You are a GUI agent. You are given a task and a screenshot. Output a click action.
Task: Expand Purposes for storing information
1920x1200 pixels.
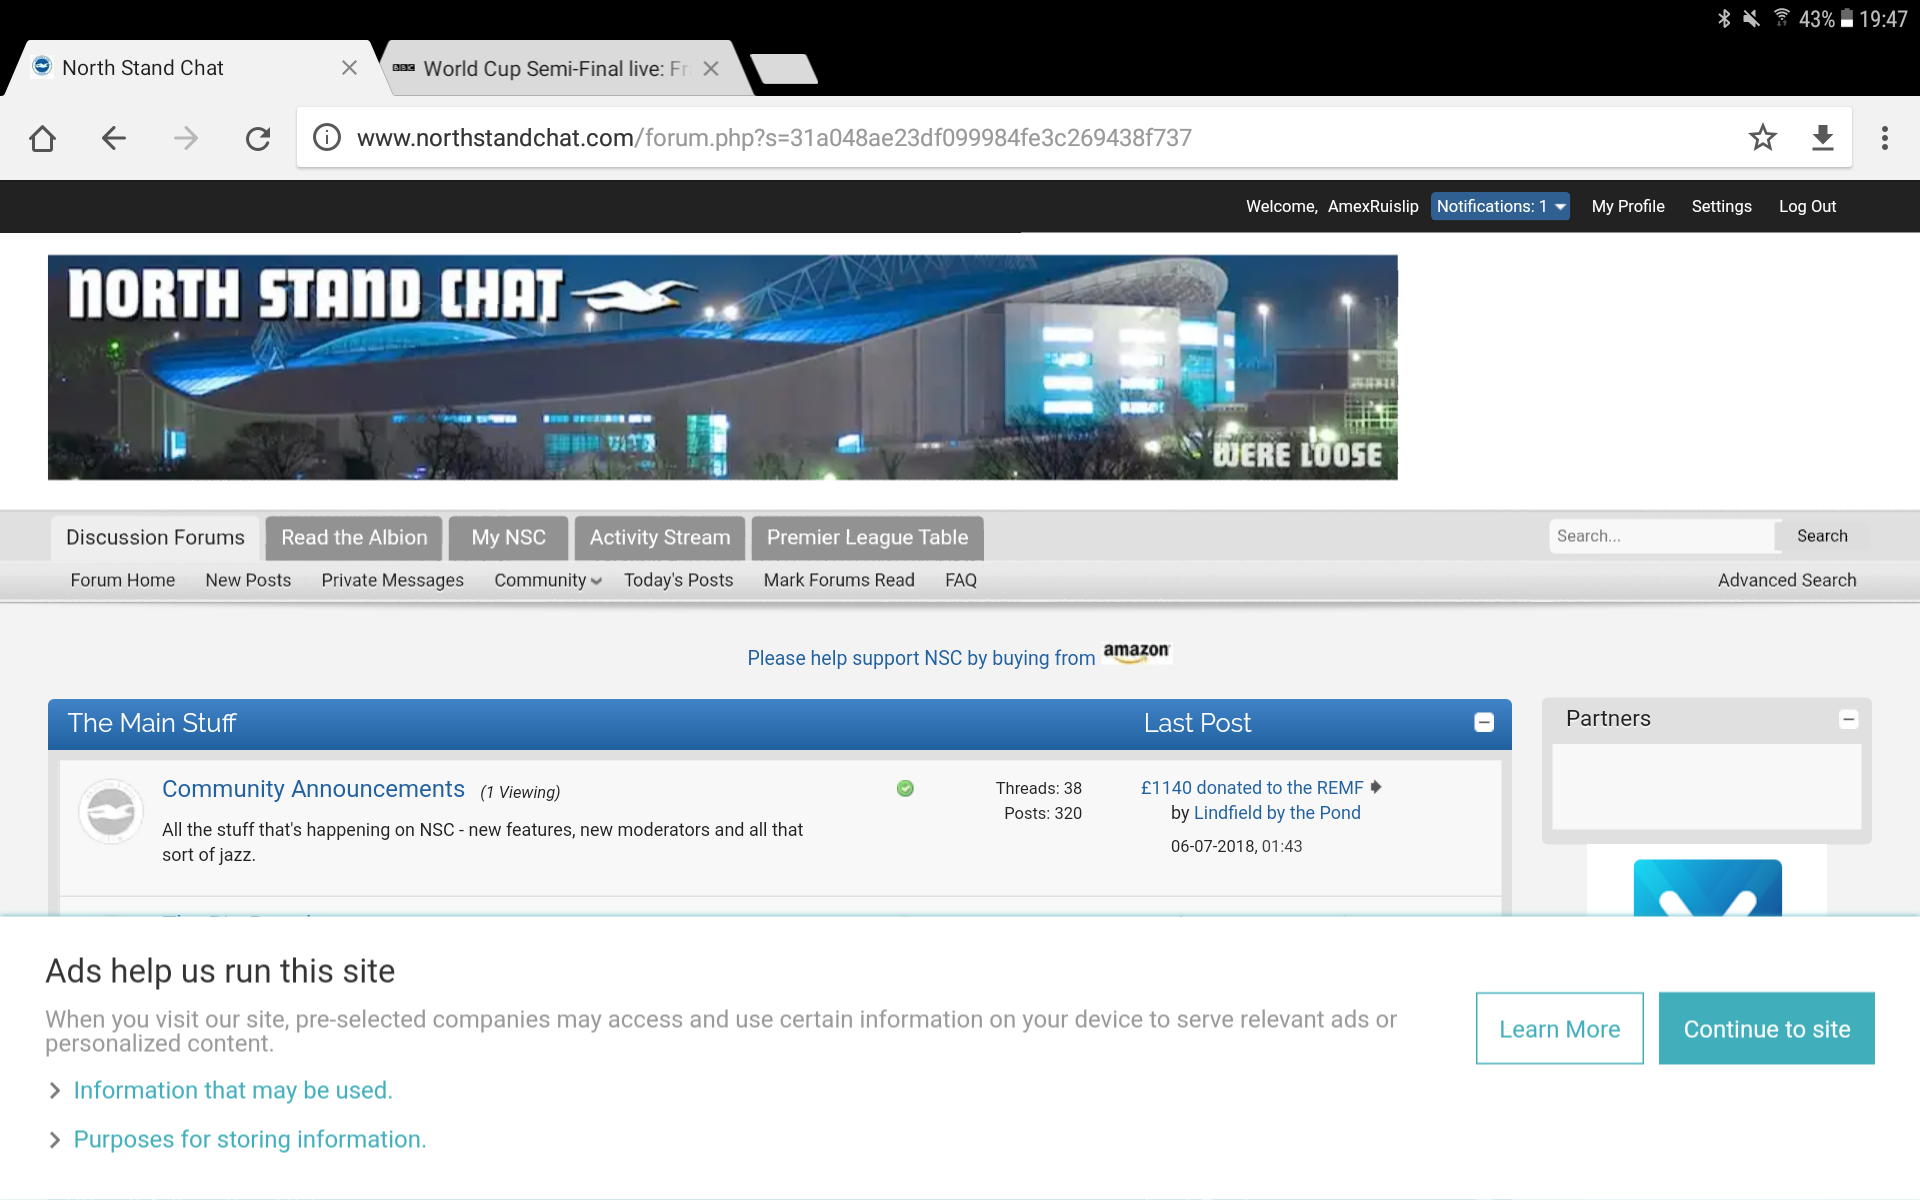point(249,1139)
